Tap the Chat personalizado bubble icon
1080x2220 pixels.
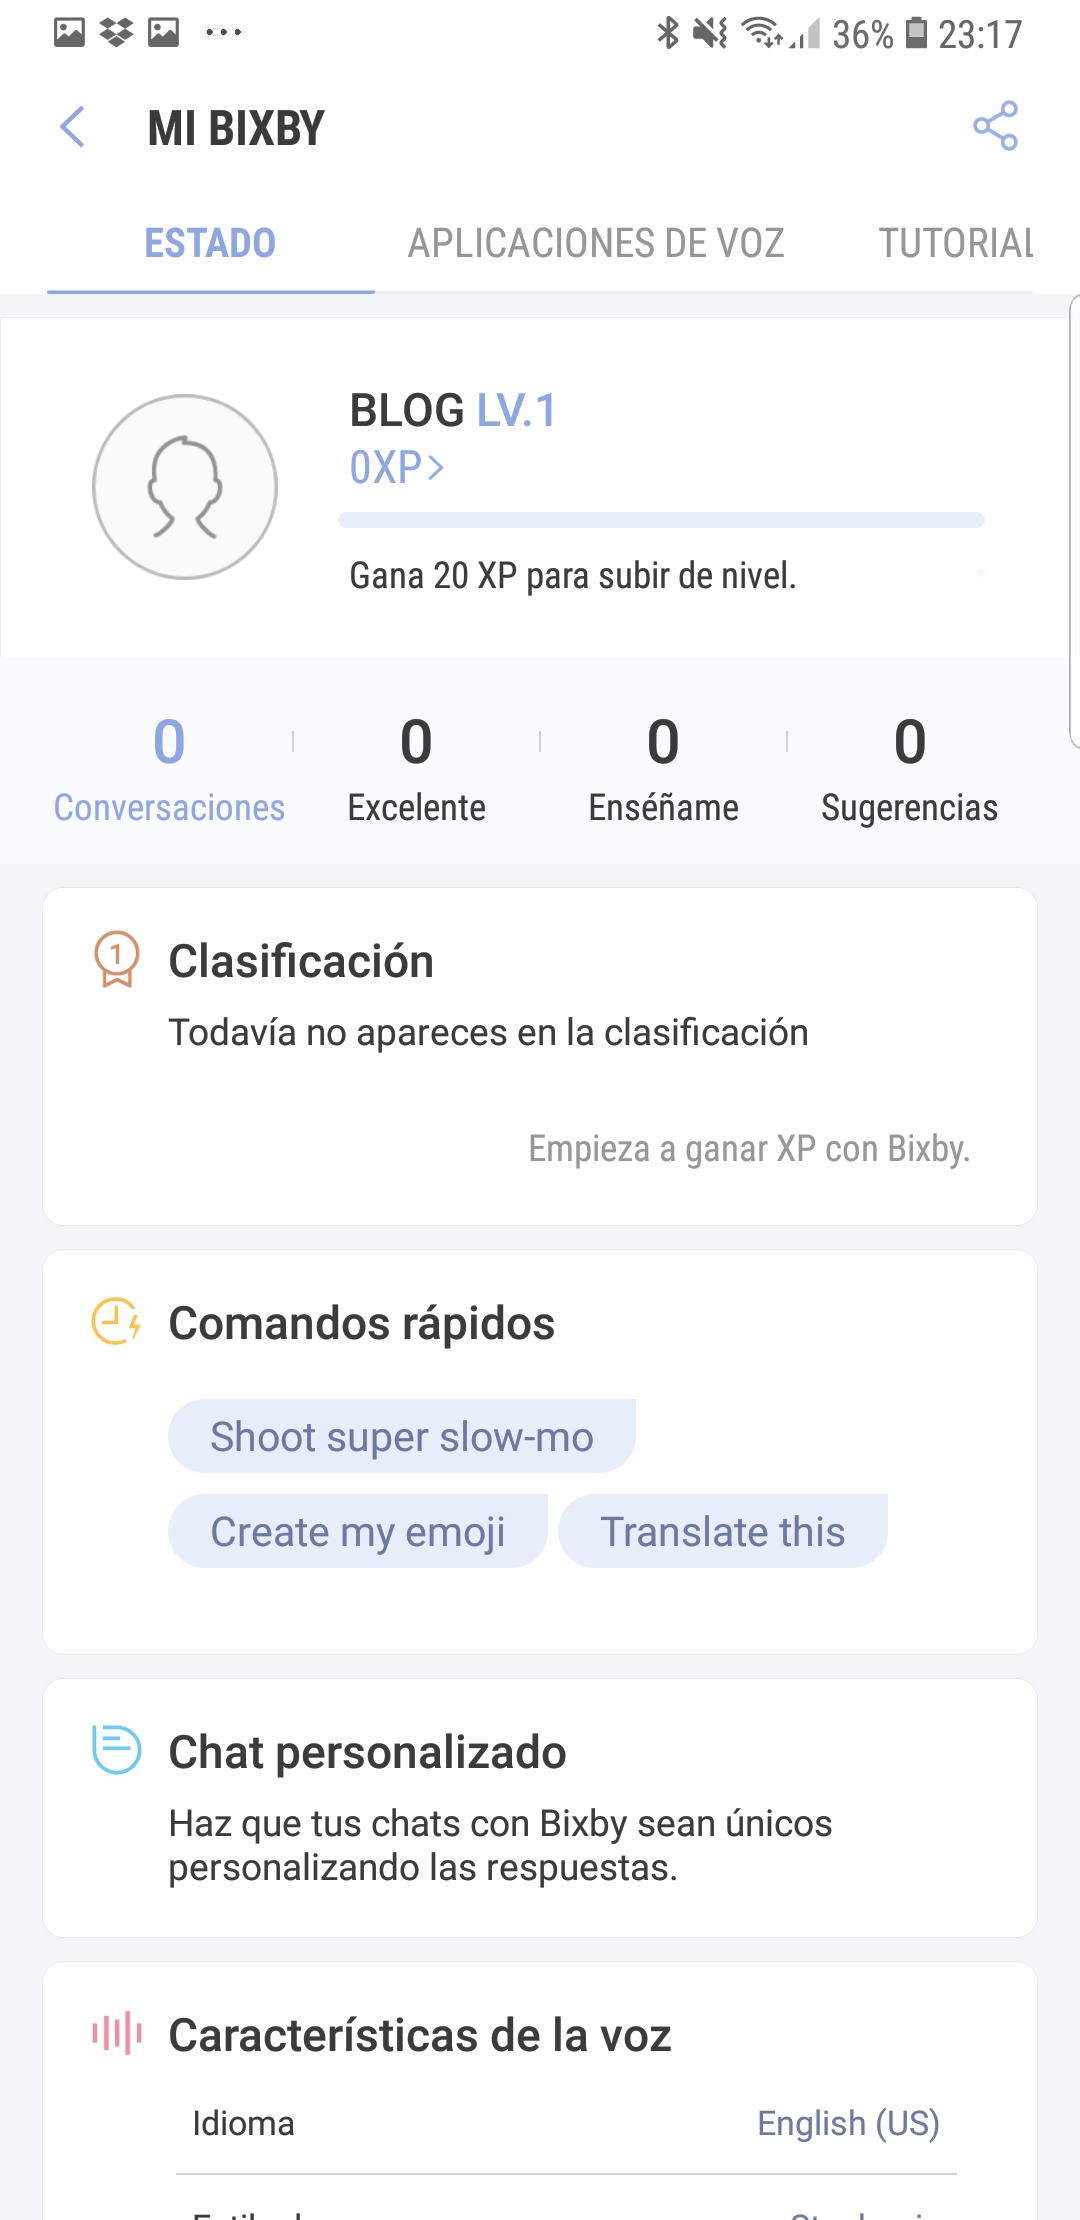click(116, 1750)
